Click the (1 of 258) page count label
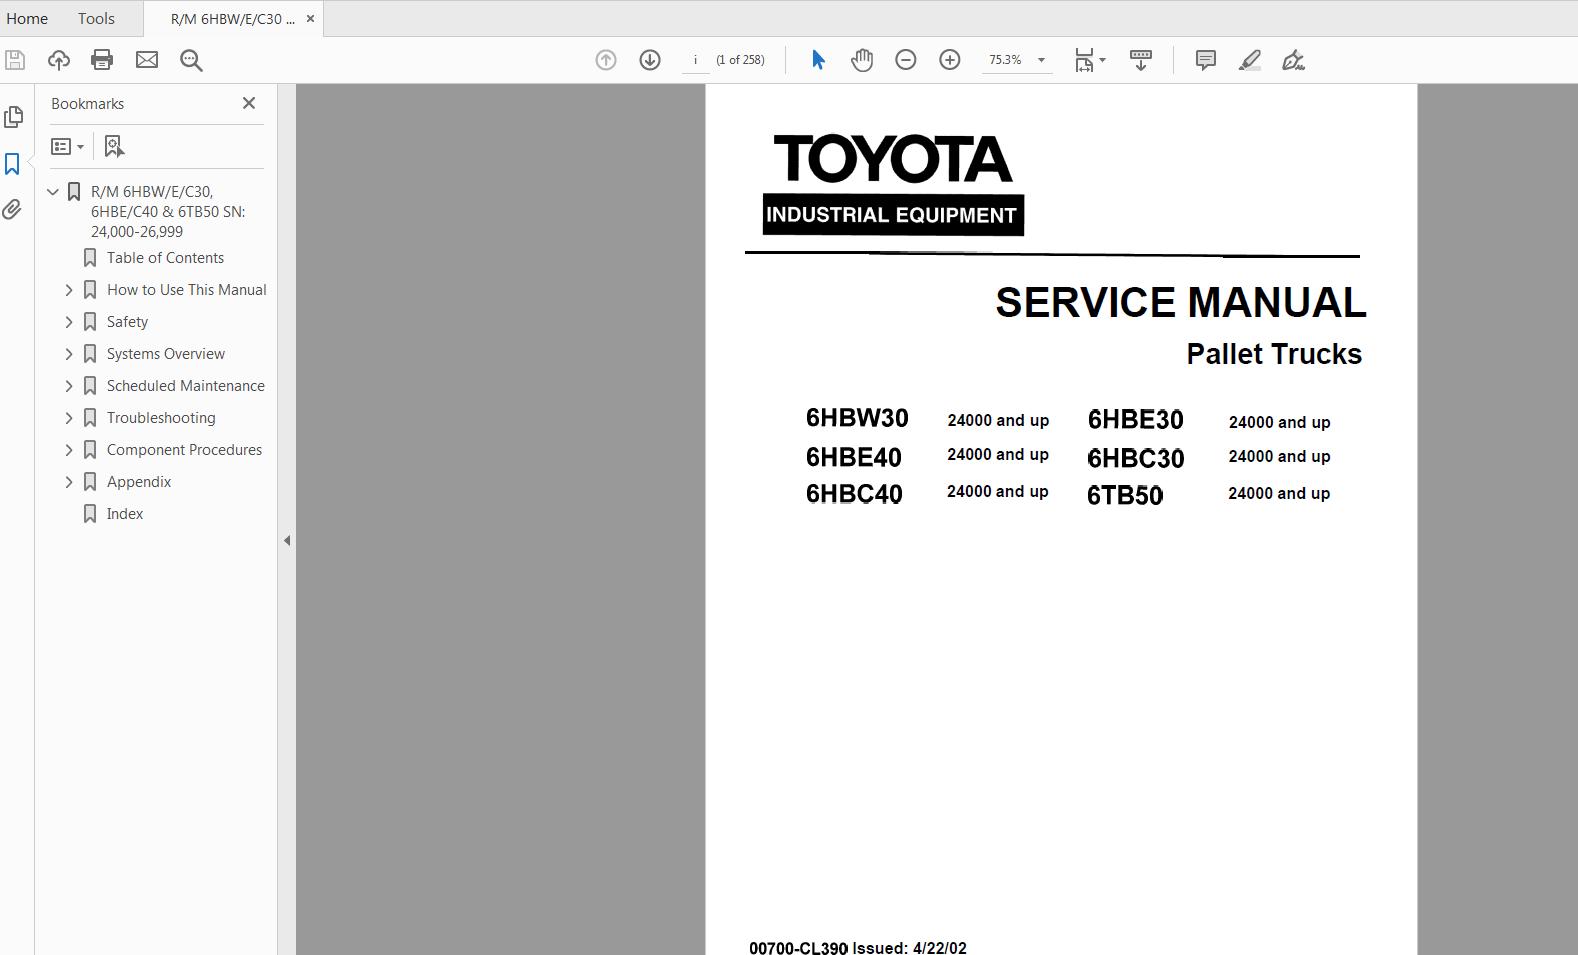The height and width of the screenshot is (955, 1578). (740, 60)
